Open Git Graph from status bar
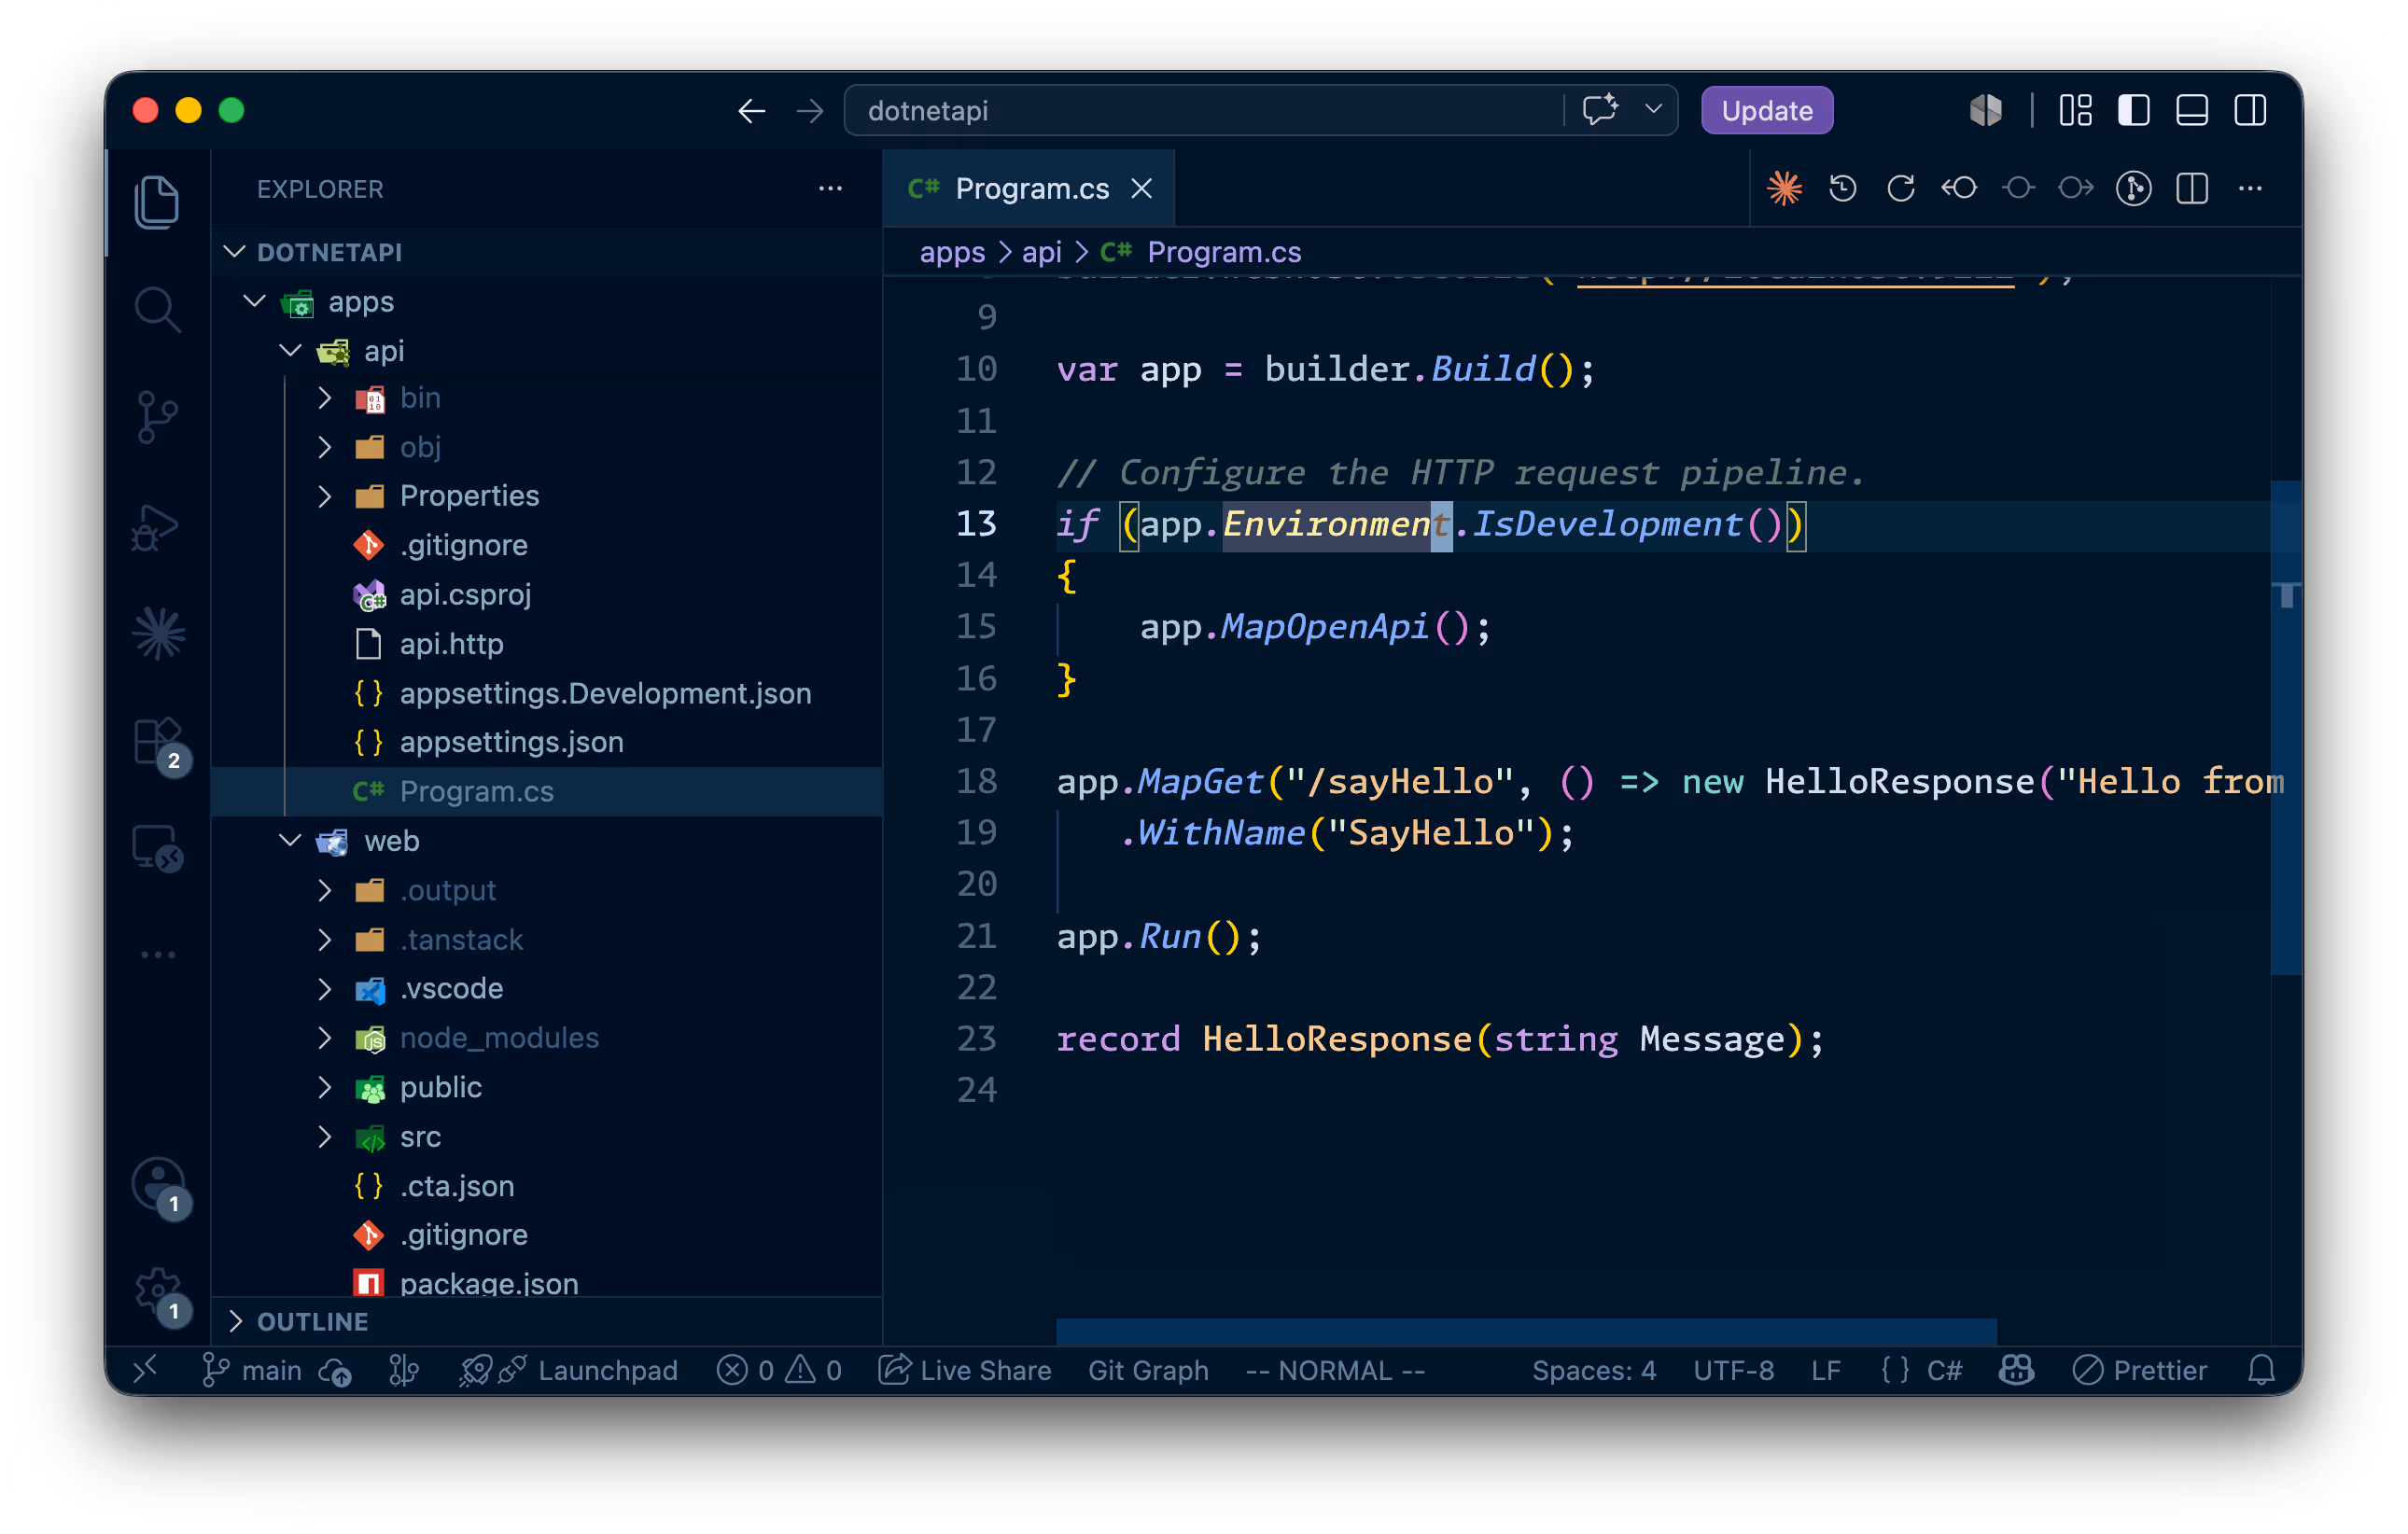This screenshot has height=1534, width=2408. (x=1148, y=1370)
